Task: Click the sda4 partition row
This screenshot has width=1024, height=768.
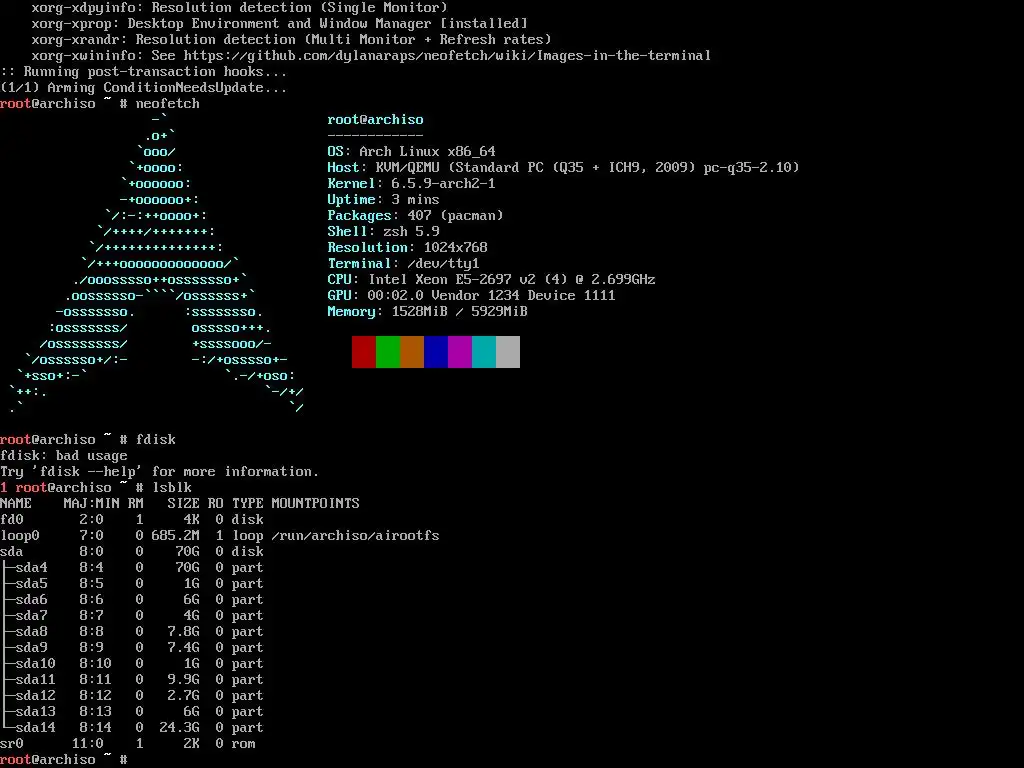Action: pos(132,568)
